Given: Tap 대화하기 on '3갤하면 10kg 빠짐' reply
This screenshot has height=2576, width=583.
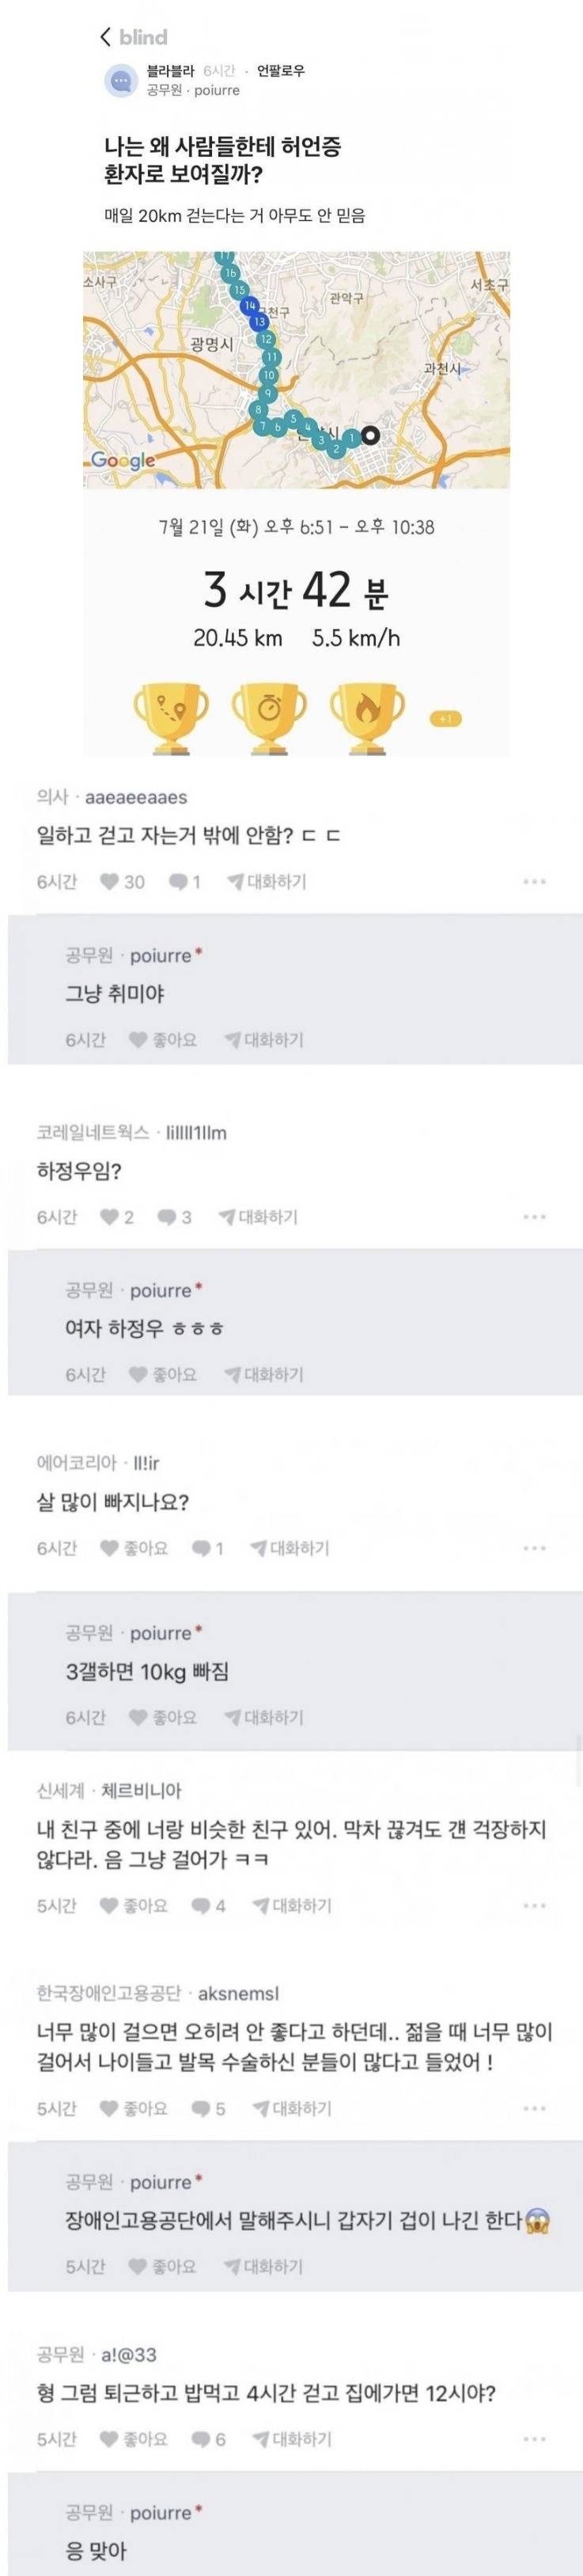Looking at the screenshot, I should point(264,1717).
